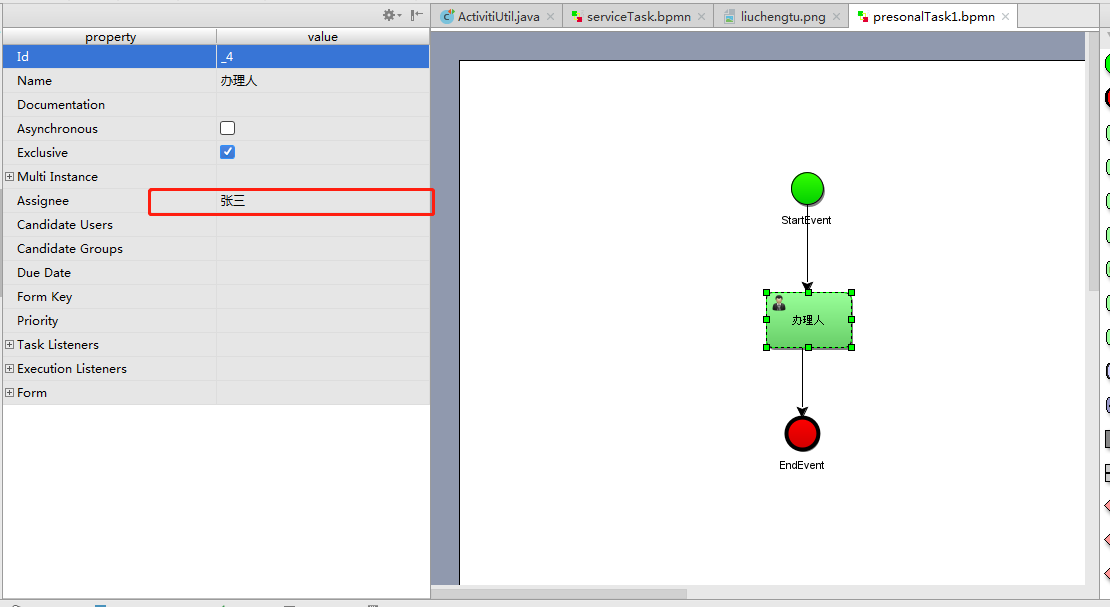The width and height of the screenshot is (1110, 607).
Task: Select the red EndEvent circle on canvas
Action: [x=802, y=433]
